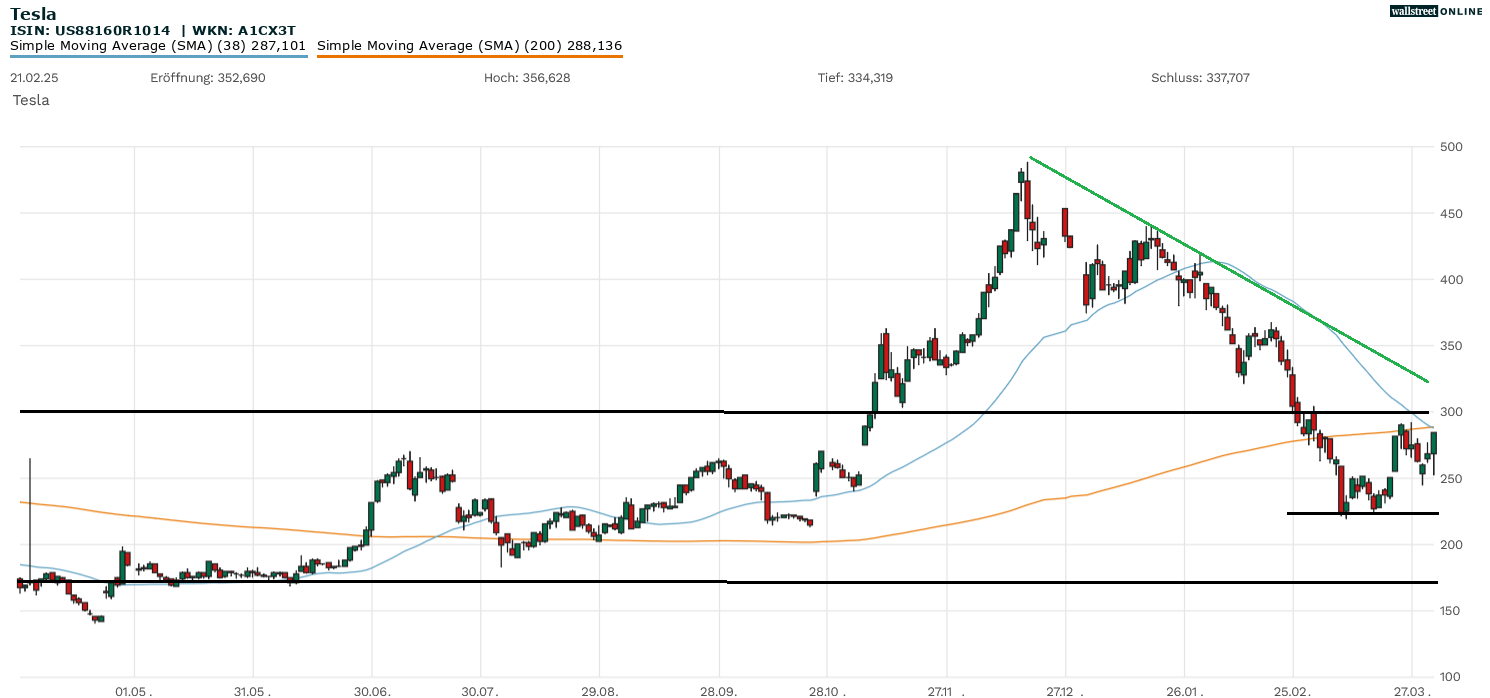Click the ISIN and WKN text line
This screenshot has width=1490, height=698.
click(x=152, y=31)
